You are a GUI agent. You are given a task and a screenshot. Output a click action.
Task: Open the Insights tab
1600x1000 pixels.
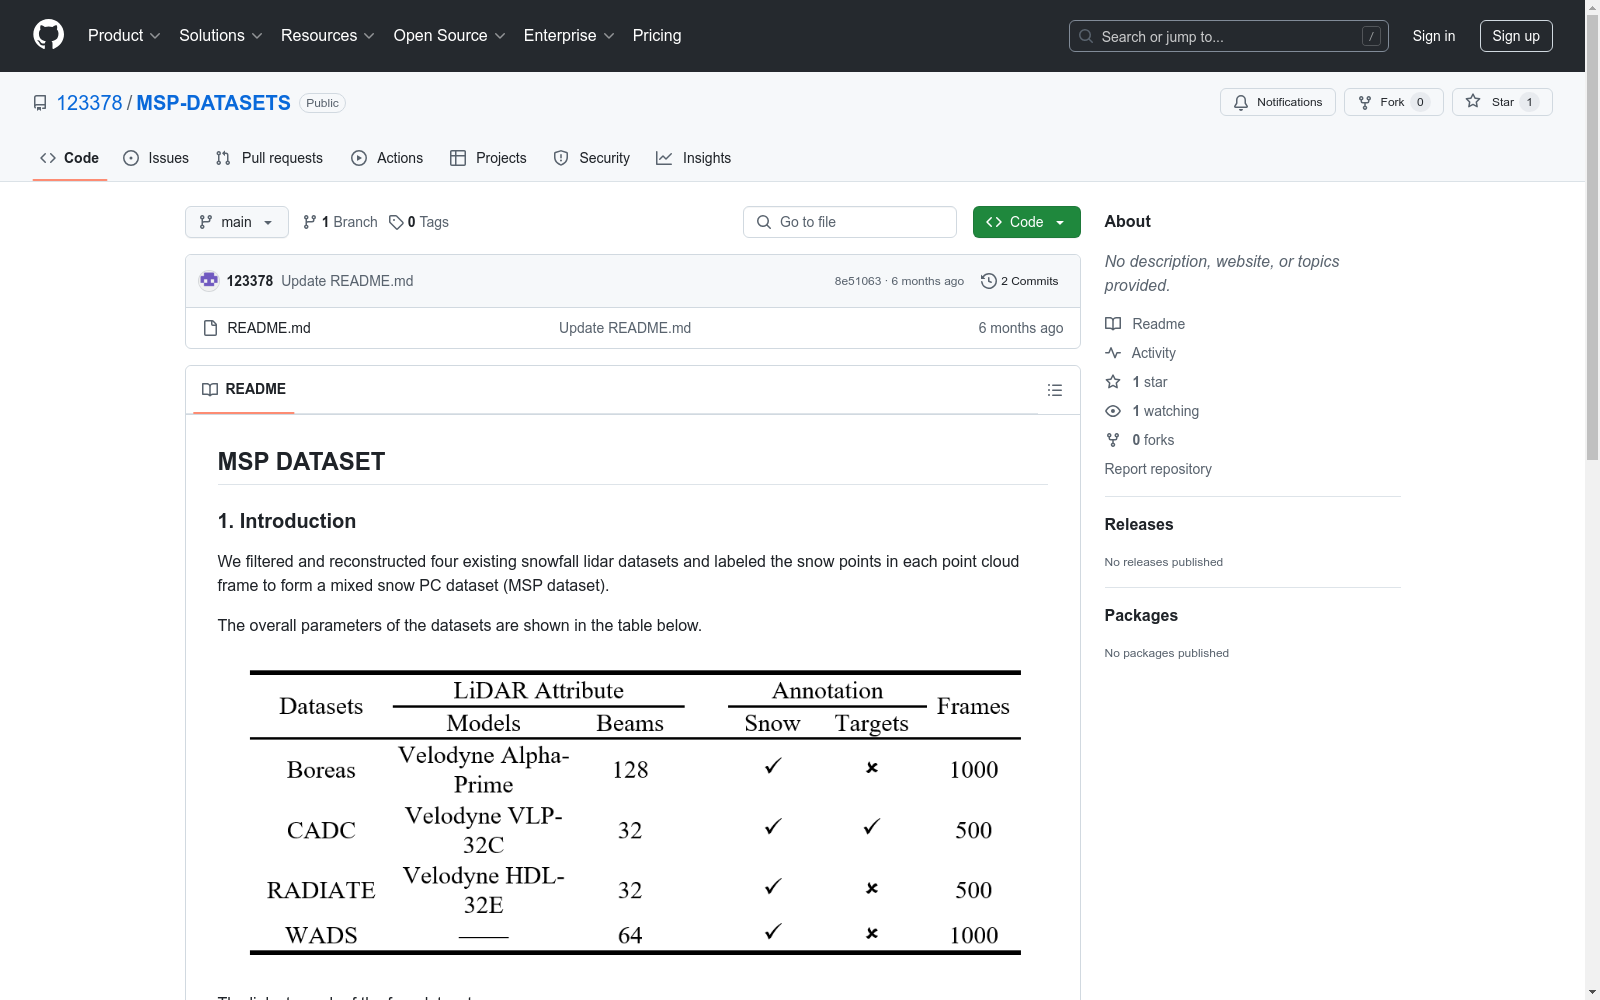click(693, 158)
